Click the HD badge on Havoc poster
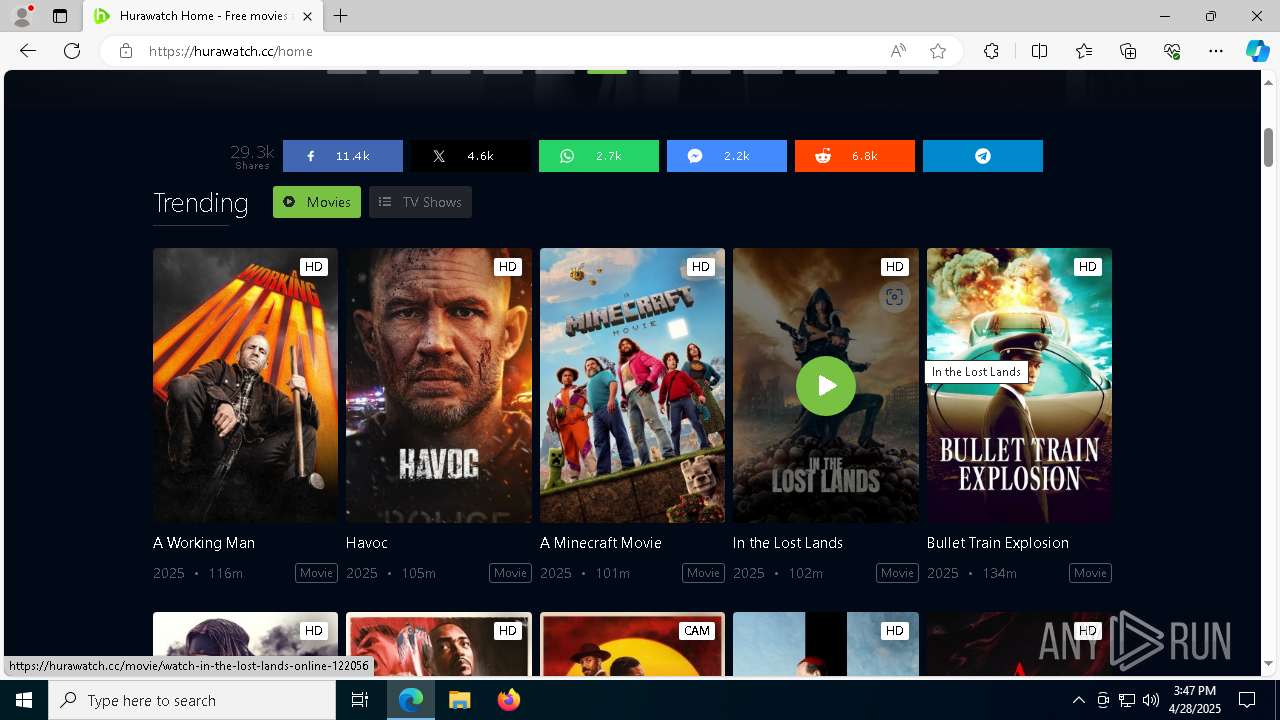The width and height of the screenshot is (1280, 720). (x=508, y=266)
